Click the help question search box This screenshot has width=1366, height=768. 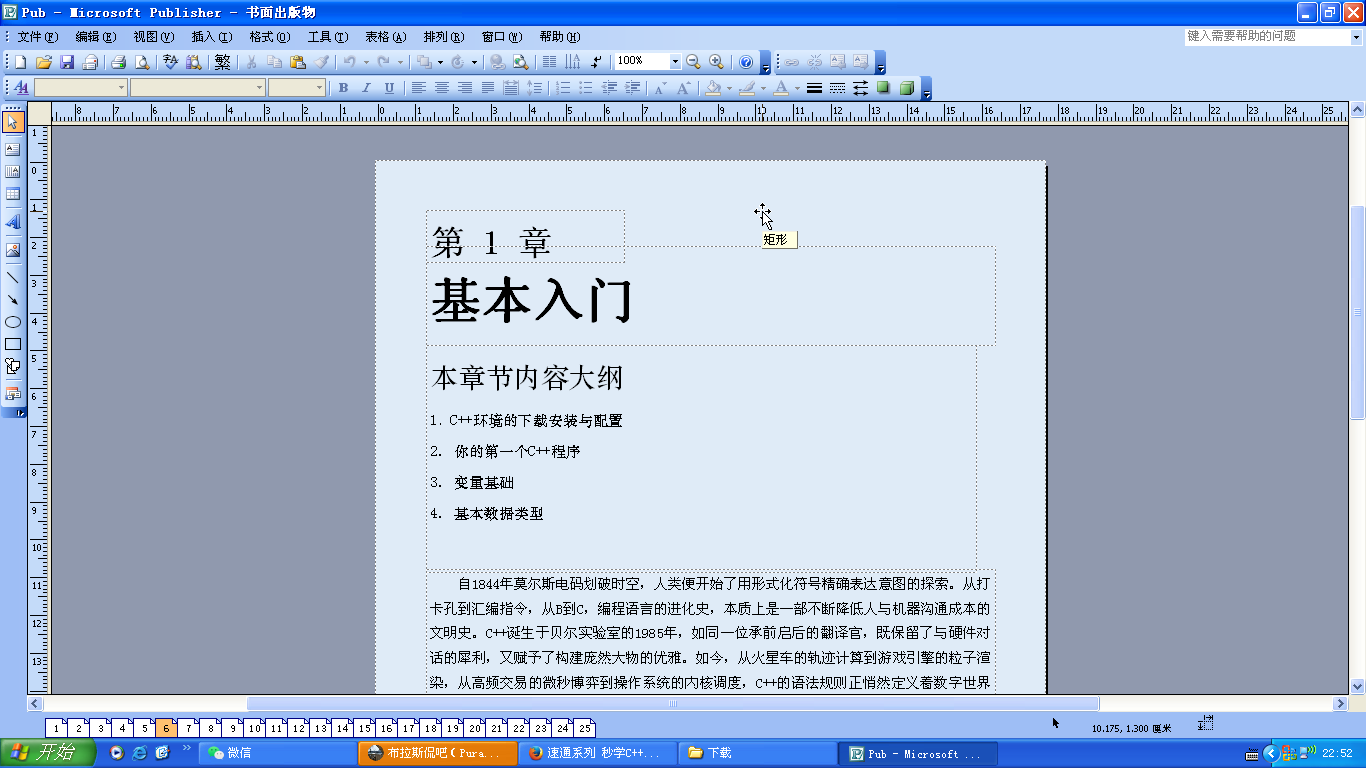click(1267, 36)
